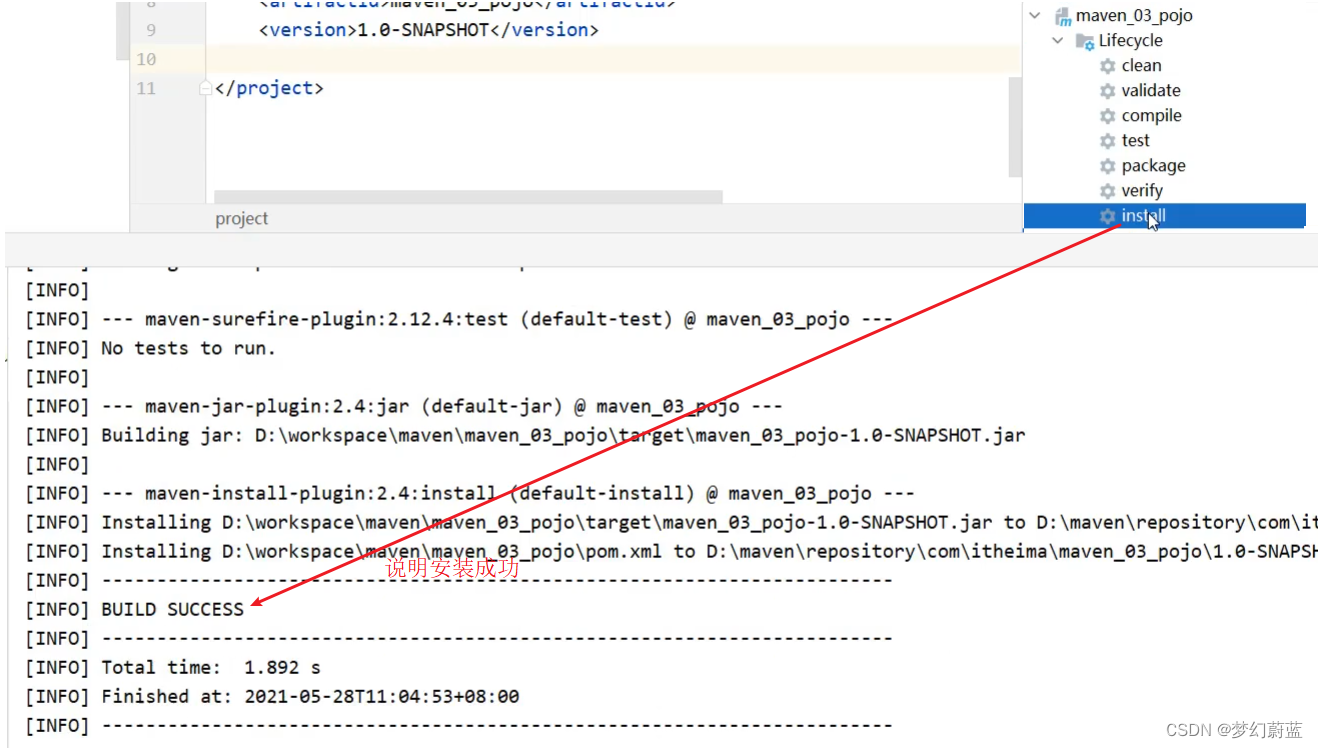Select the clean lifecycle goal
Image resolution: width=1318 pixels, height=748 pixels.
tap(1141, 66)
